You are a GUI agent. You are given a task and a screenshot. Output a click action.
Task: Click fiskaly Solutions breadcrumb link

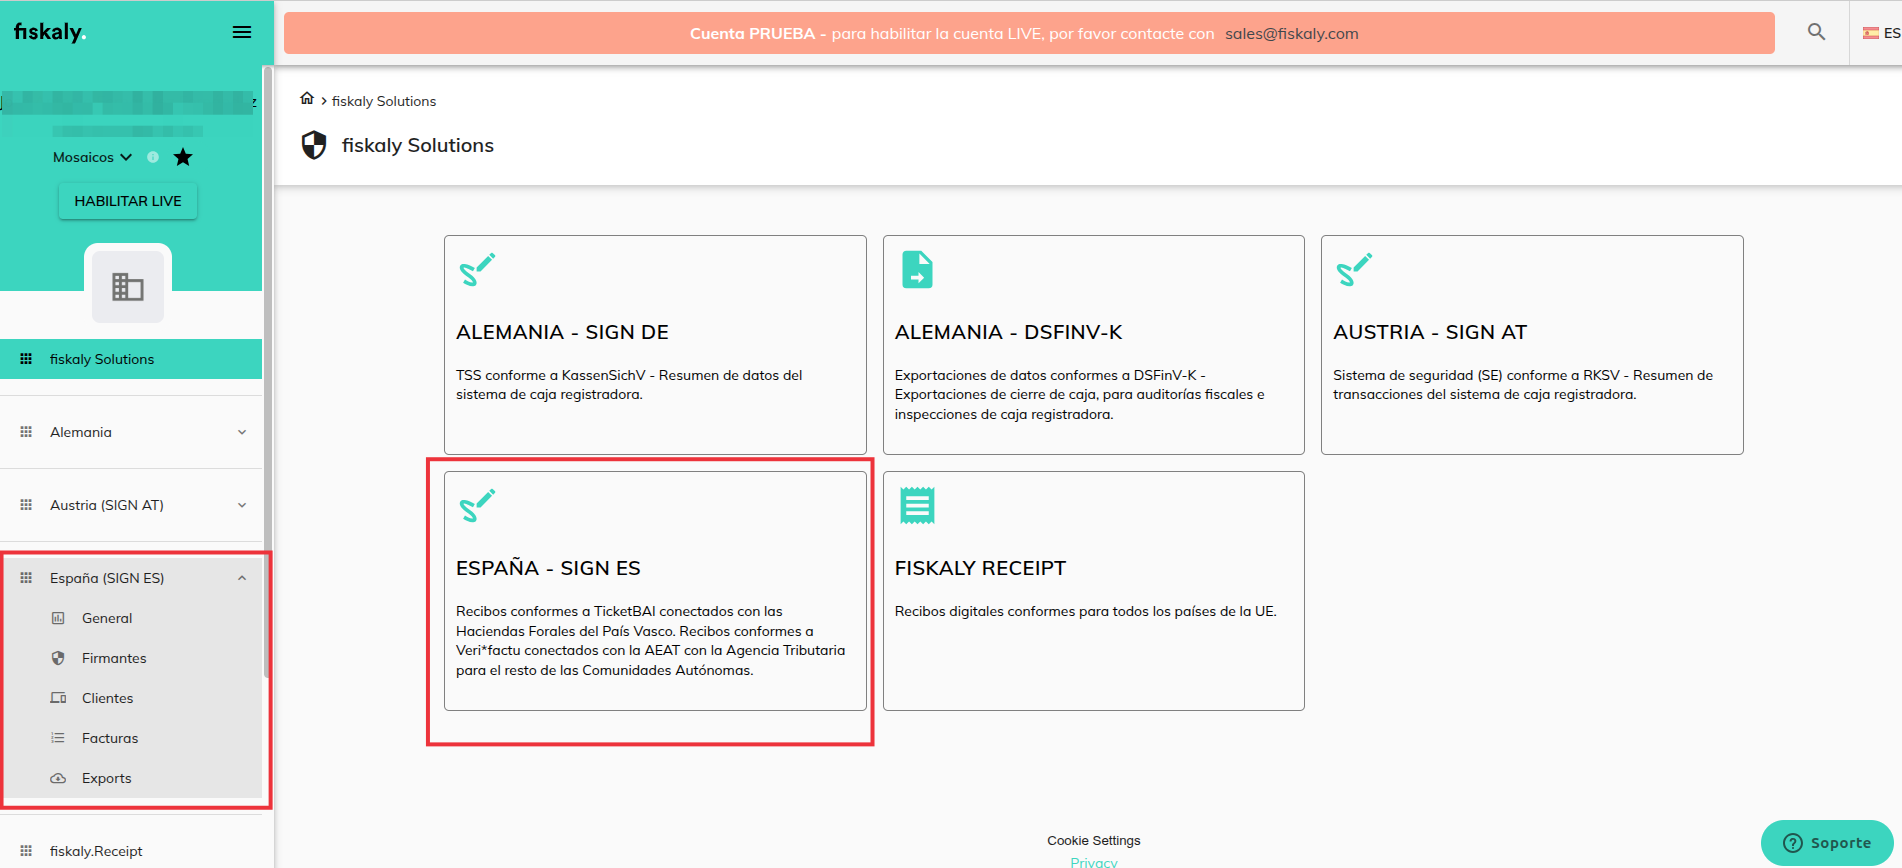[x=384, y=101]
